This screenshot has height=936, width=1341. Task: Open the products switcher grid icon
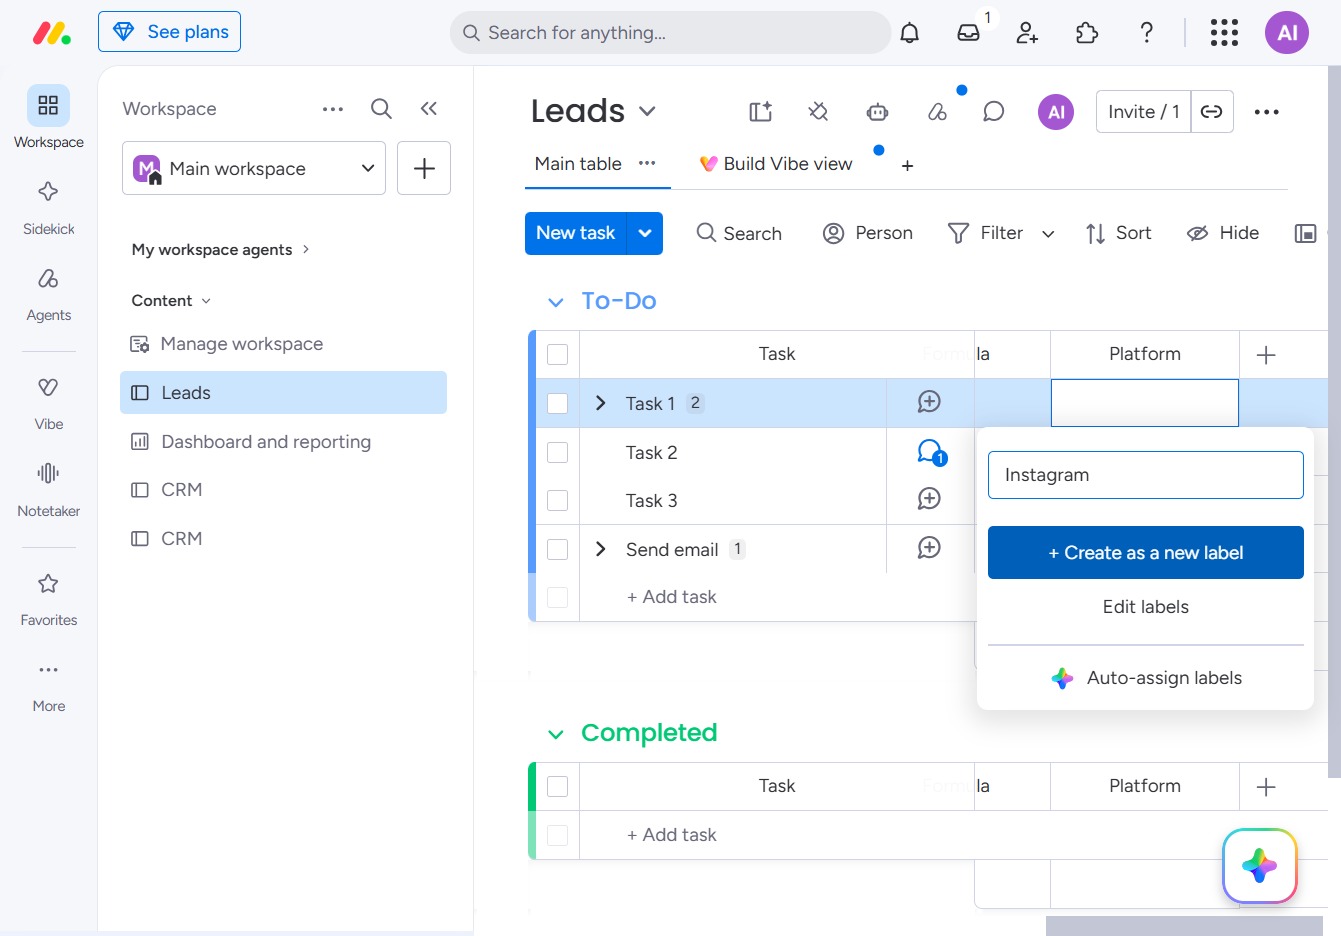pyautogui.click(x=1224, y=33)
